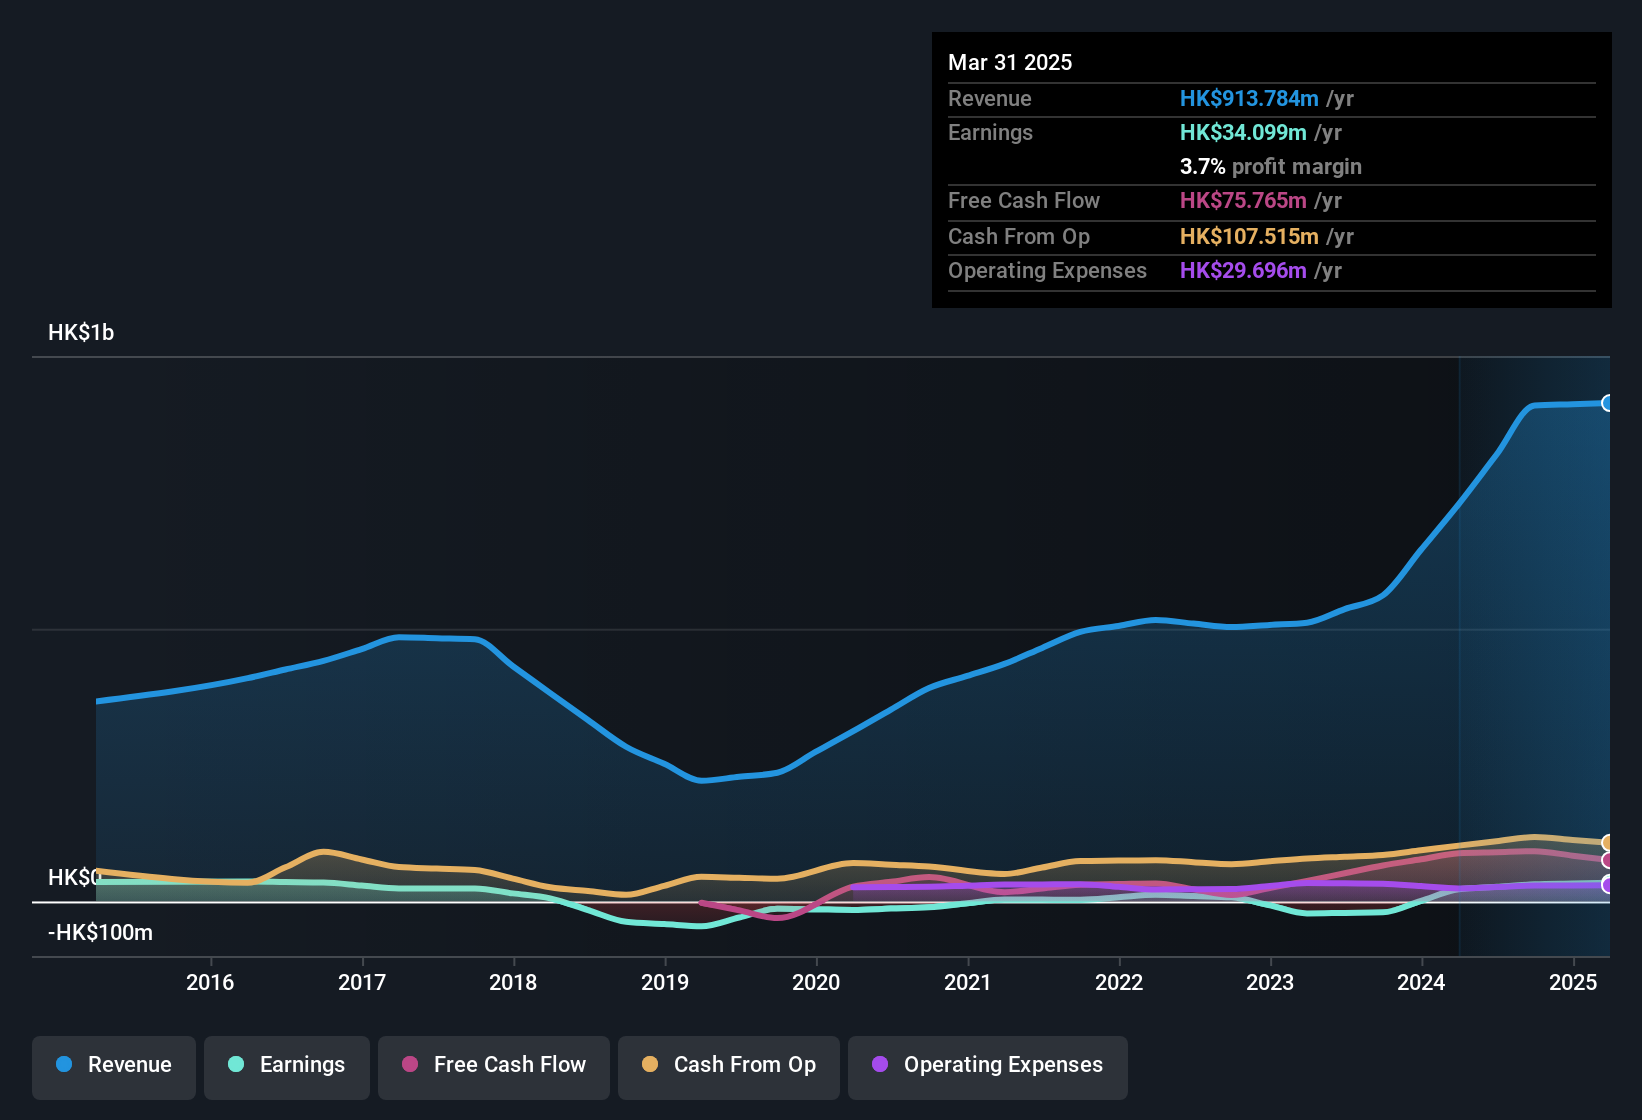Click the 3.7% profit margin text
Image resolution: width=1642 pixels, height=1120 pixels.
pos(1270,167)
